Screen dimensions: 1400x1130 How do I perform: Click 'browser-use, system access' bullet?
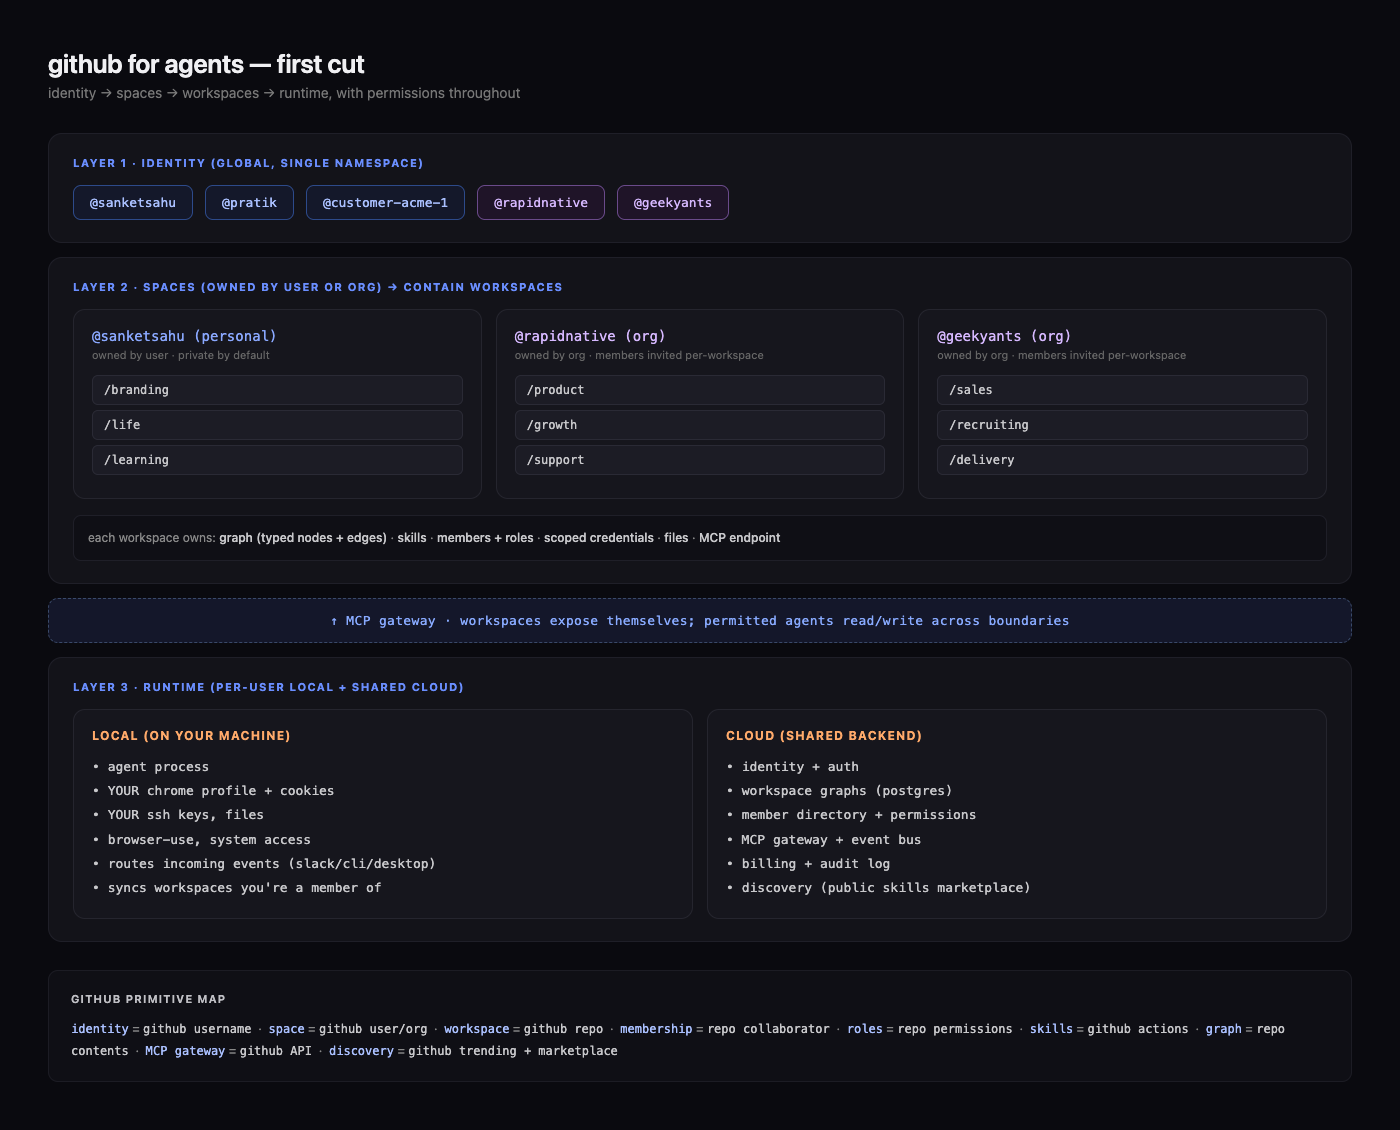click(201, 840)
